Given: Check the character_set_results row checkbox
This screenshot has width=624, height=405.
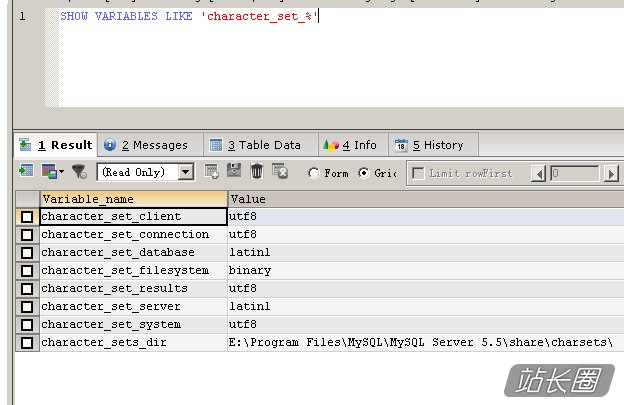Looking at the screenshot, I should (27, 289).
